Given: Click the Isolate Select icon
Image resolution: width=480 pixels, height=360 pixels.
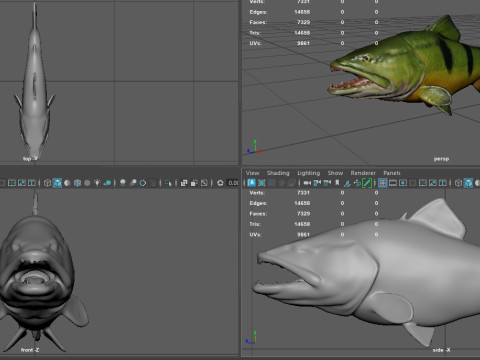Looking at the screenshot, I should [168, 183].
